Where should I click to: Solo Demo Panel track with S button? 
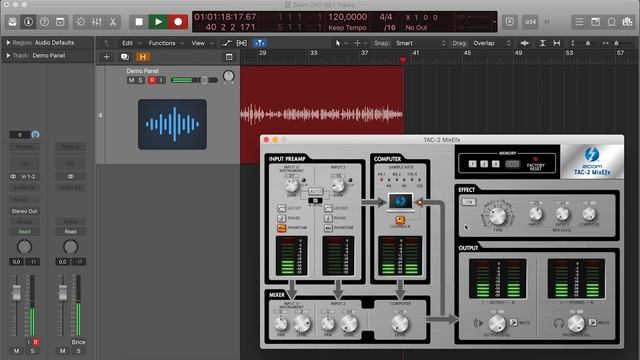click(140, 80)
